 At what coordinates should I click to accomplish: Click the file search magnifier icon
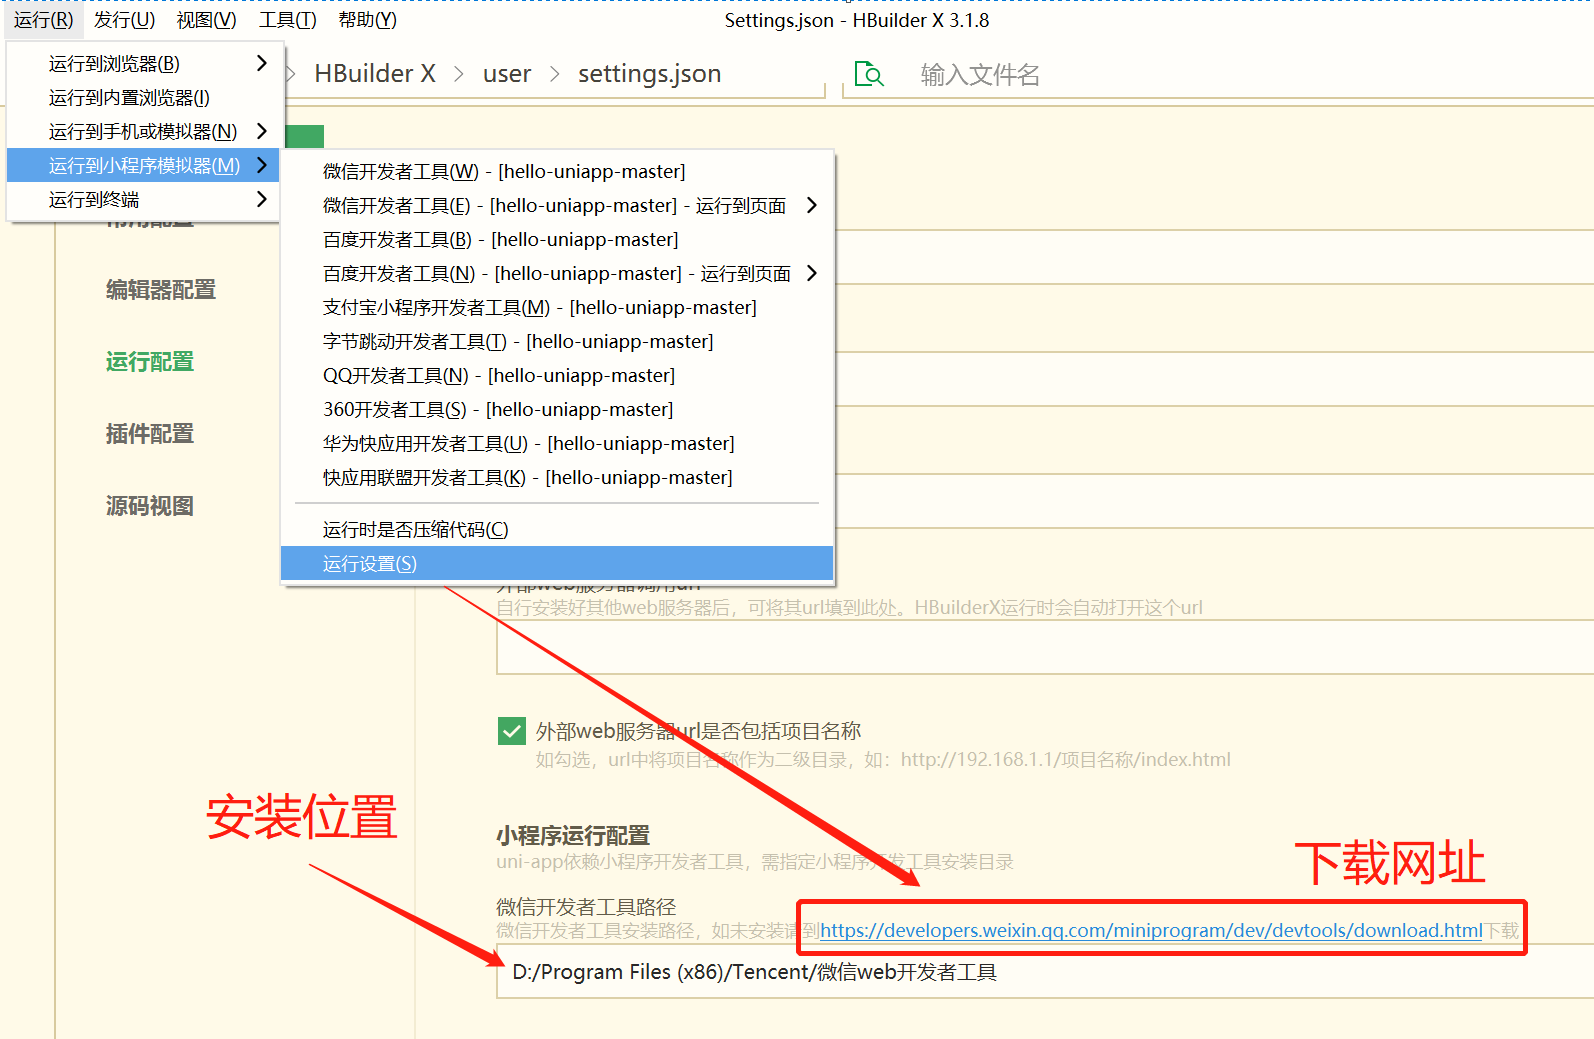[x=868, y=74]
